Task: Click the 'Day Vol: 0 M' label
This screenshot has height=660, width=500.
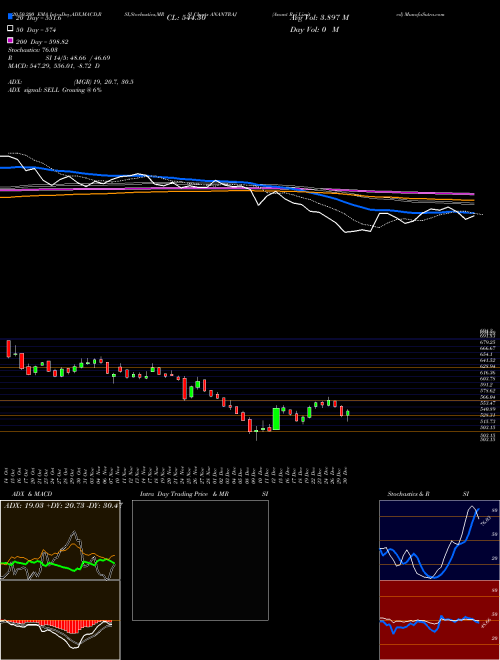Action: point(314,29)
